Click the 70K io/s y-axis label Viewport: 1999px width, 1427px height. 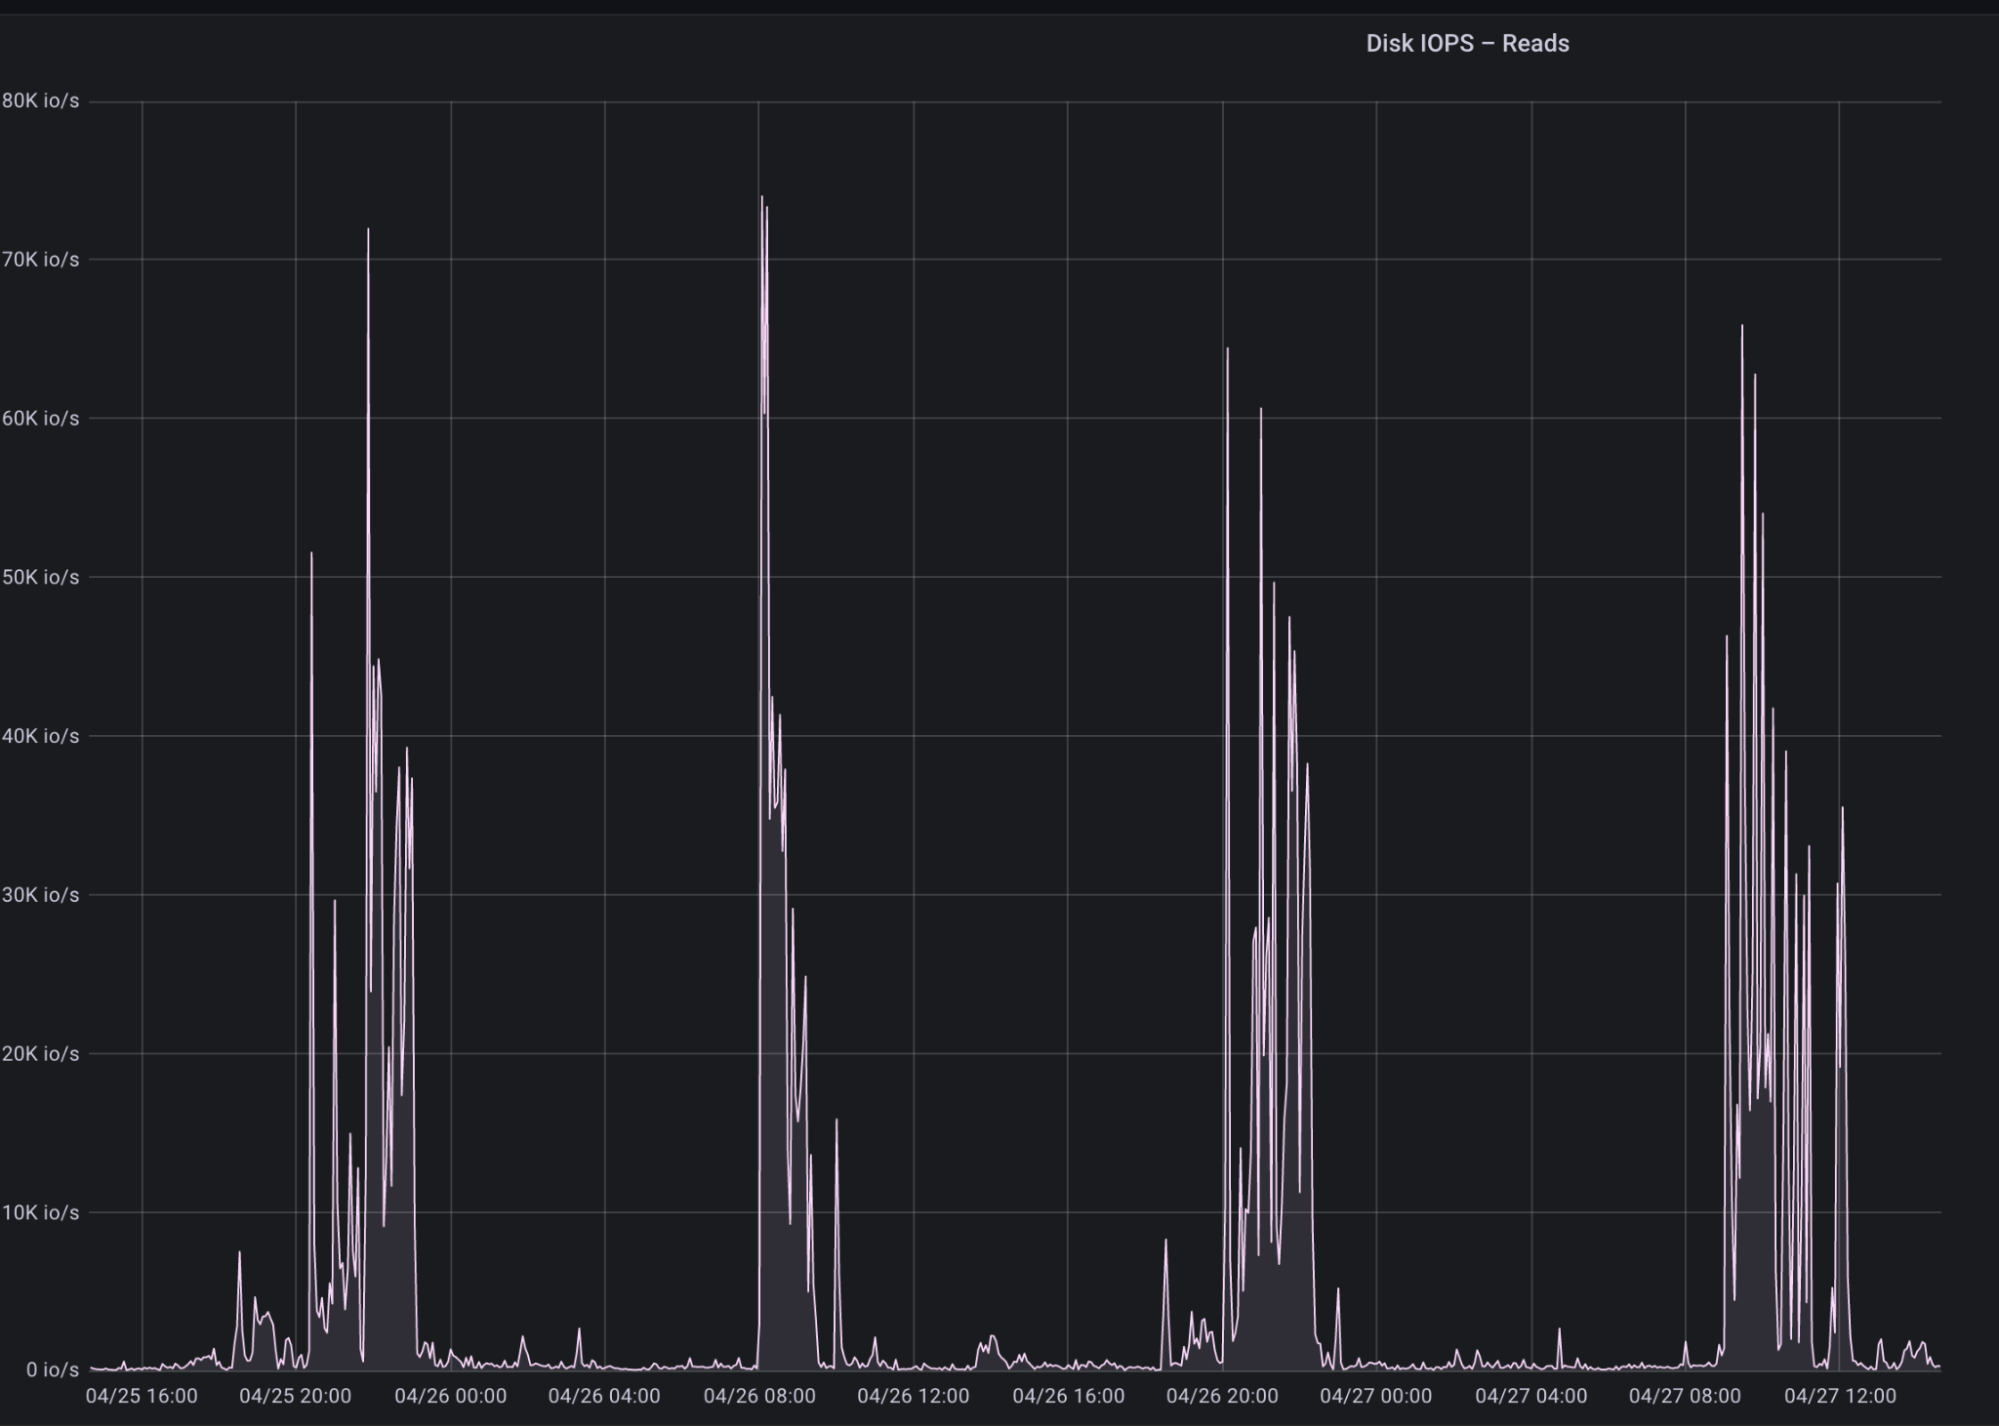point(41,260)
